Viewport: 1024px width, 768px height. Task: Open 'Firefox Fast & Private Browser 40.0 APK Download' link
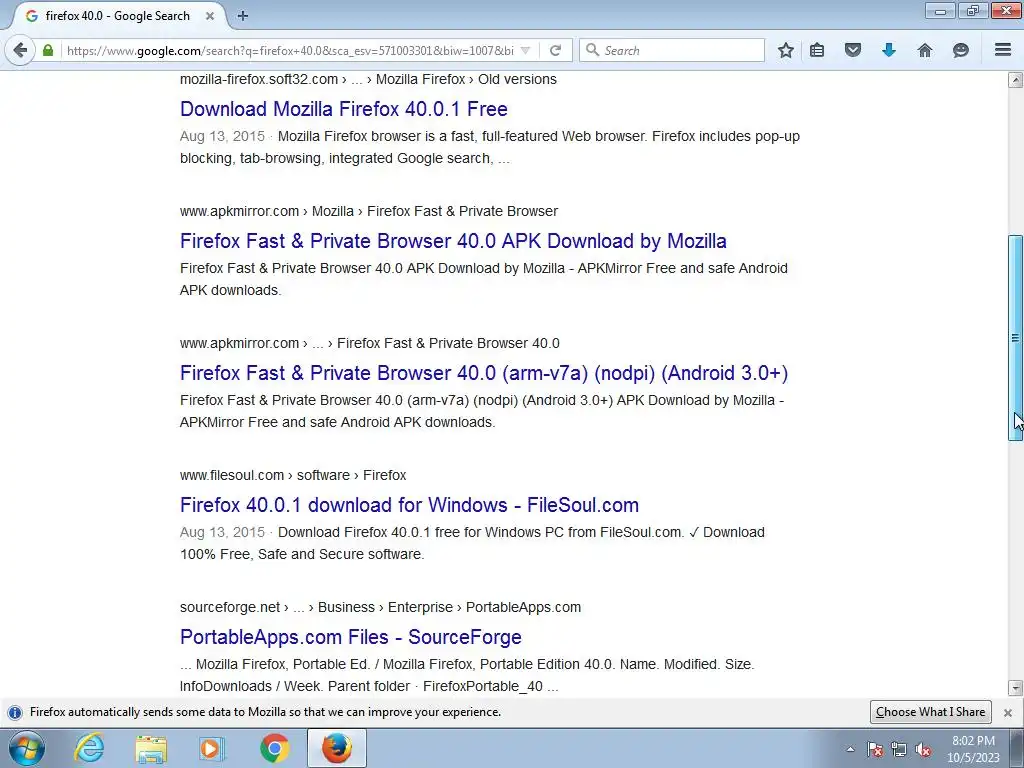(453, 241)
